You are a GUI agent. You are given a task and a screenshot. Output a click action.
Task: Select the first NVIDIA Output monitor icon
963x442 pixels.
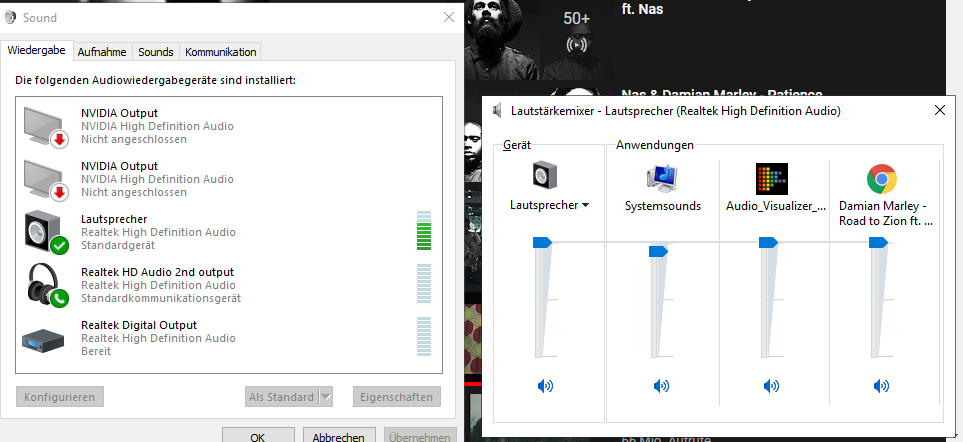click(x=45, y=126)
